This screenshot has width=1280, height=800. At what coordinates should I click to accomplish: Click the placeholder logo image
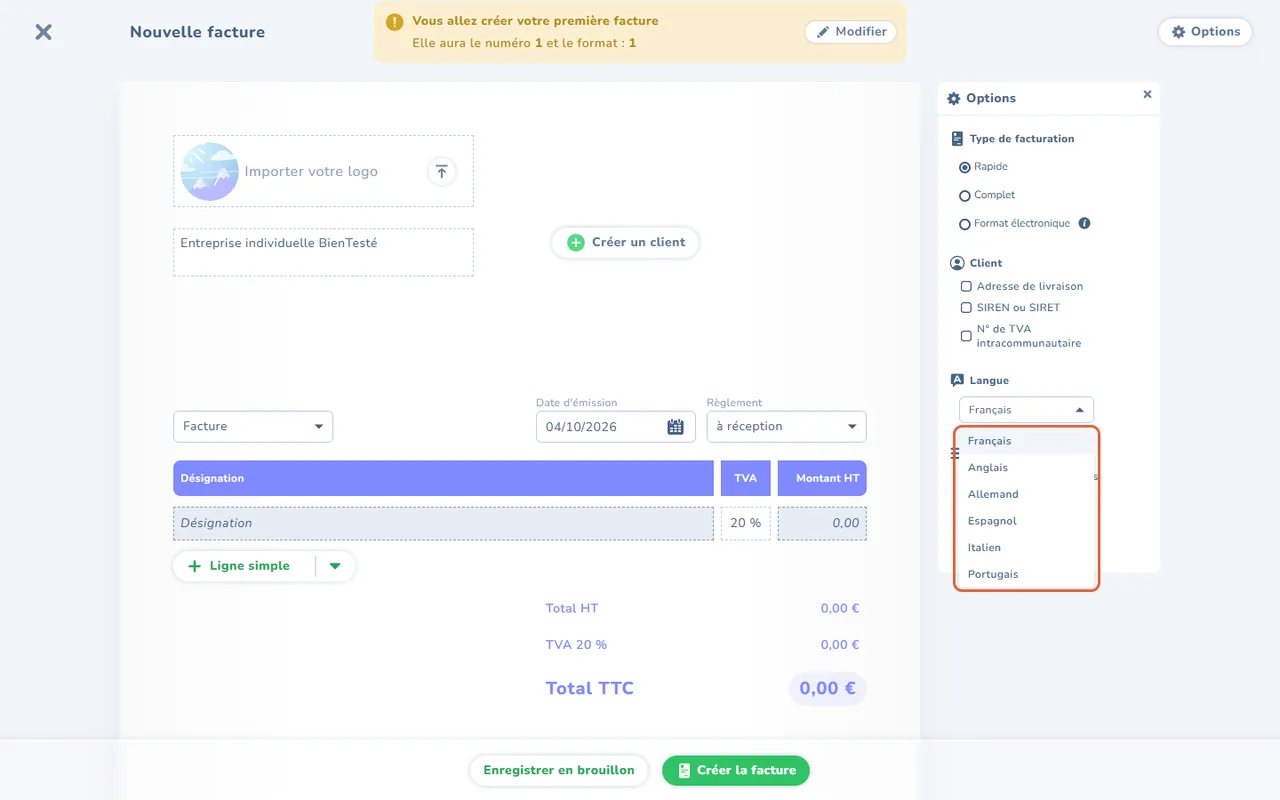point(209,171)
